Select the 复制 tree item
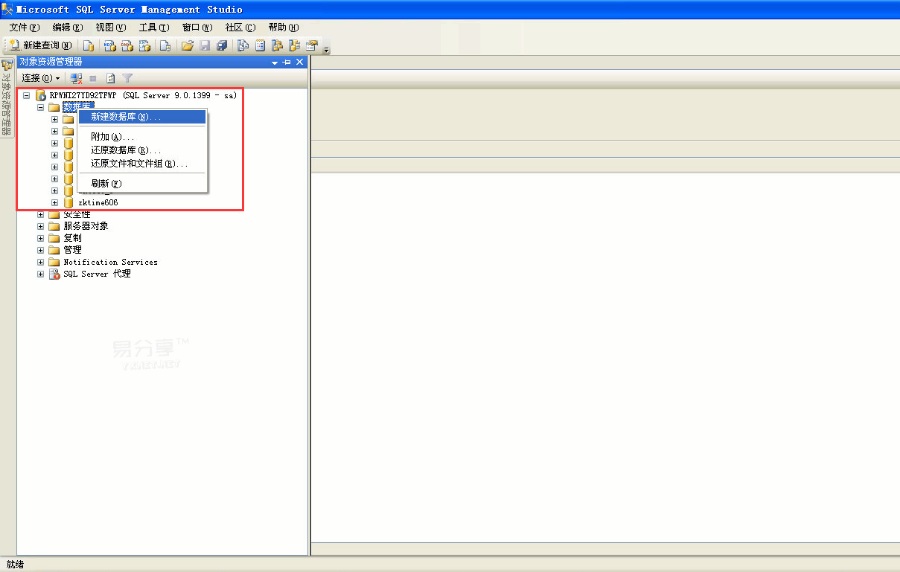The height and width of the screenshot is (572, 900). [72, 238]
